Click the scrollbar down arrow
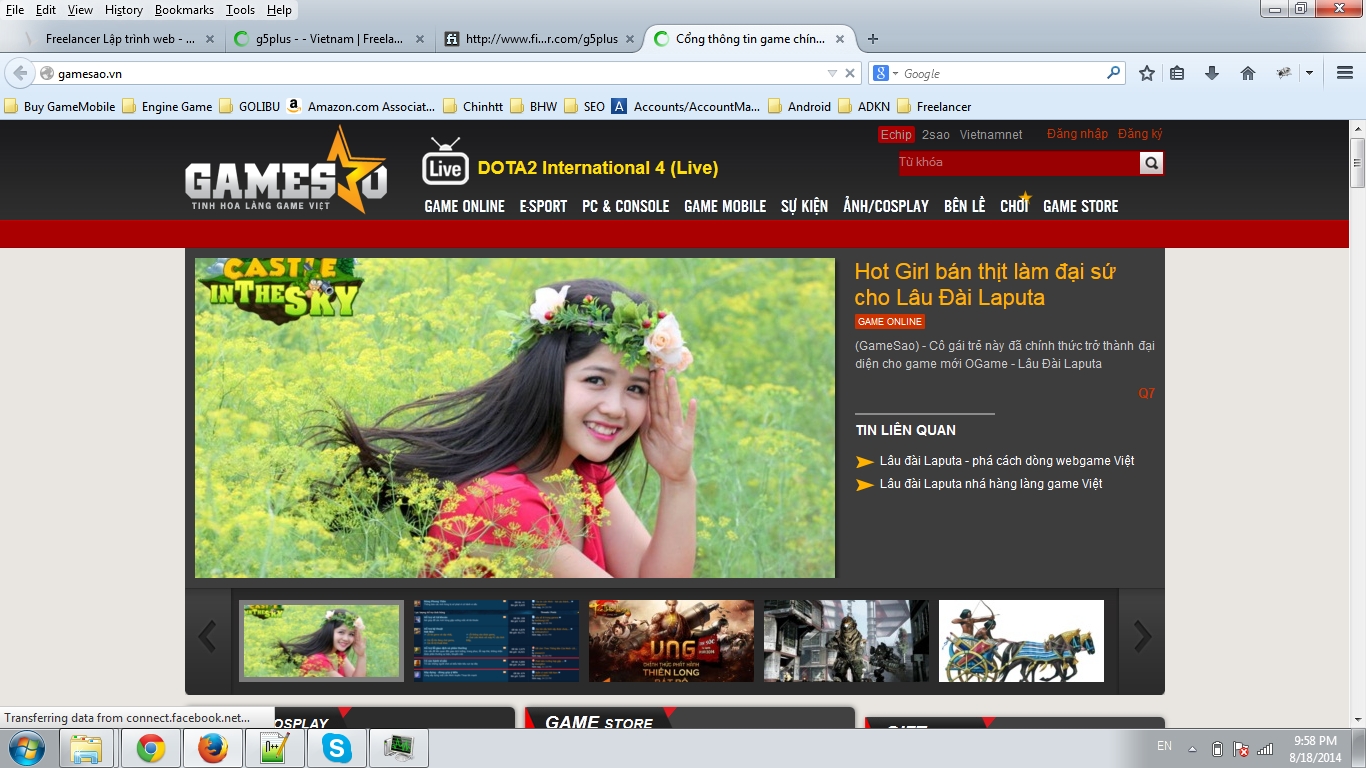The width and height of the screenshot is (1366, 768). pyautogui.click(x=1357, y=720)
